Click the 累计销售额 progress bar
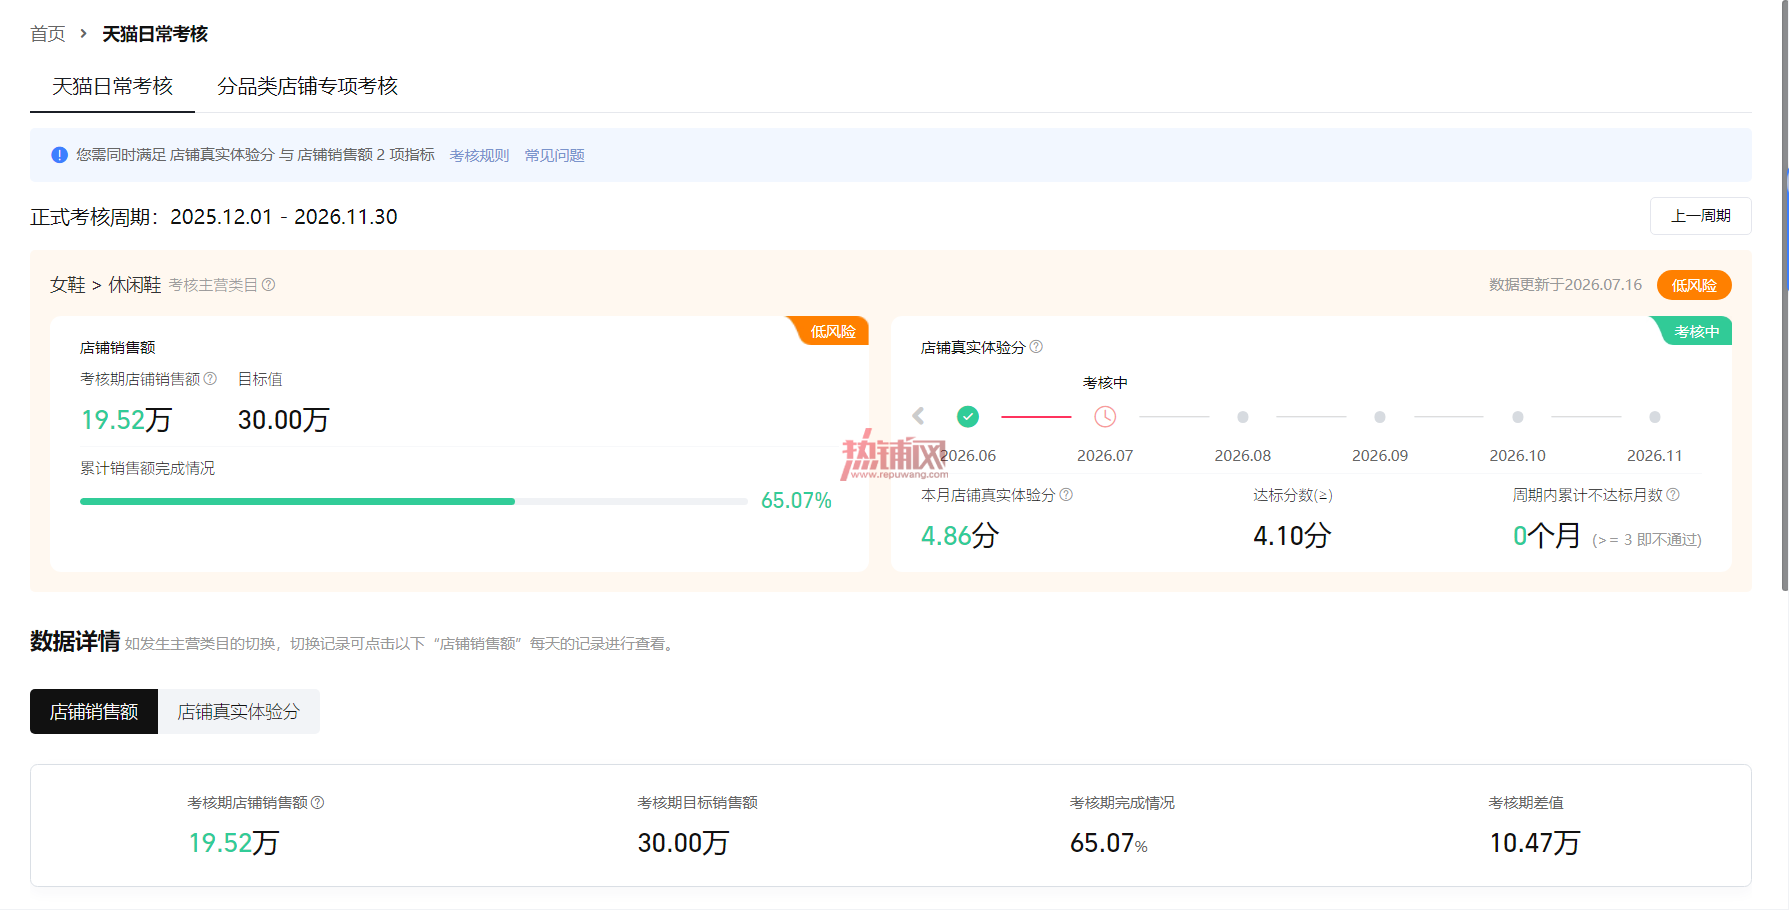Viewport: 1789px width, 910px height. point(414,501)
